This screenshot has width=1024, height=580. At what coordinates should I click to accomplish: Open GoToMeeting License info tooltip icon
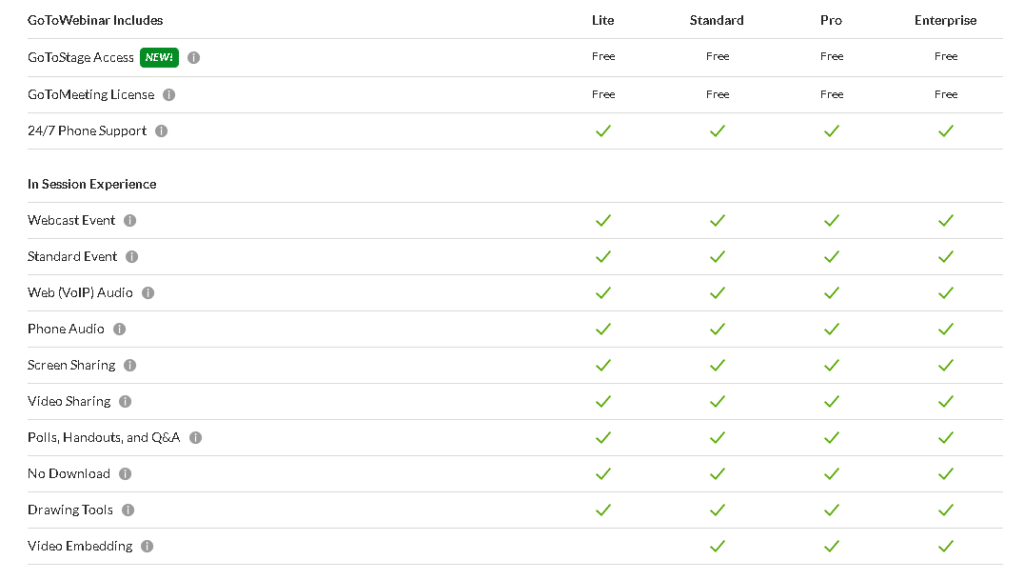click(x=169, y=95)
